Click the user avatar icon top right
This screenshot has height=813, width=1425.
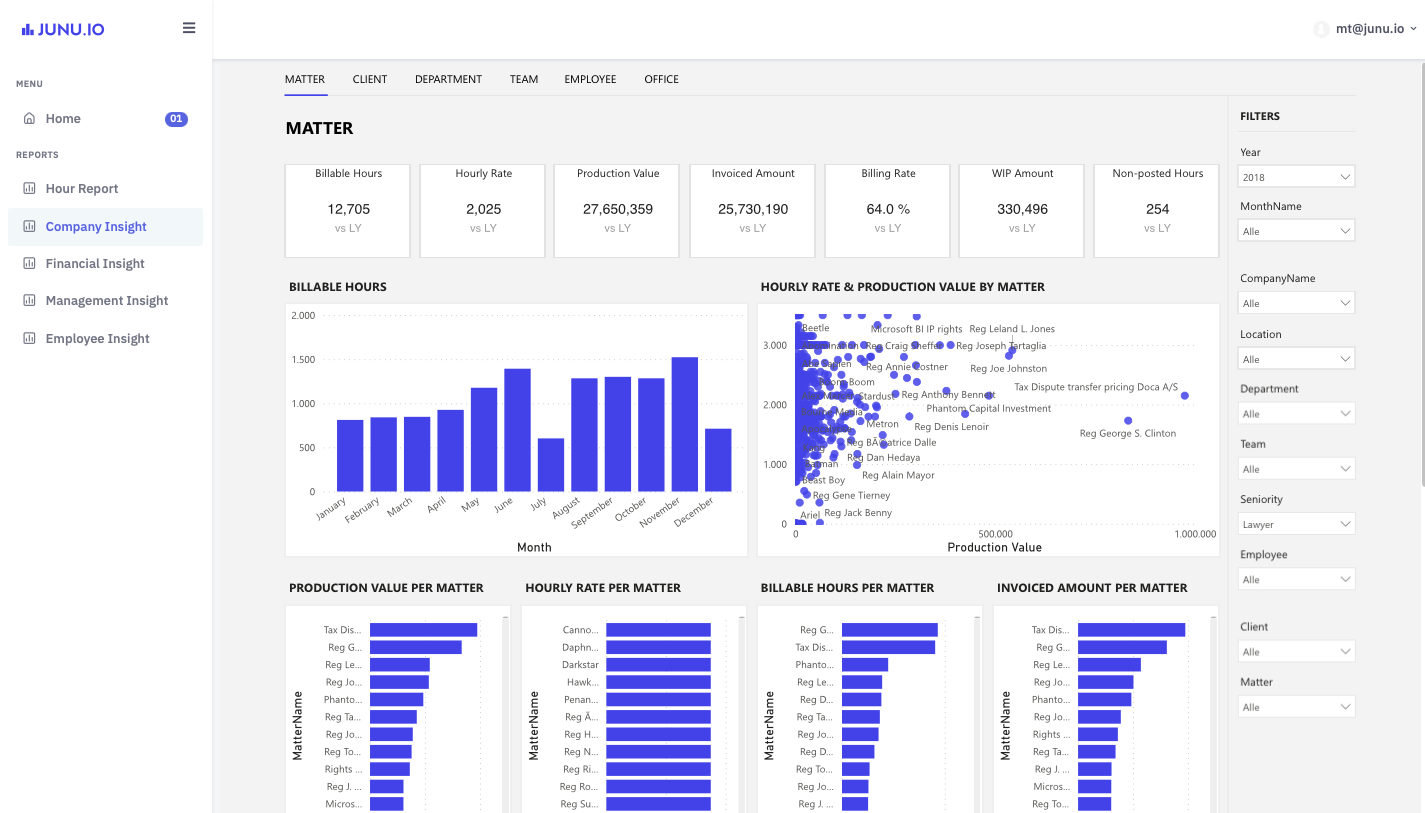click(x=1319, y=29)
